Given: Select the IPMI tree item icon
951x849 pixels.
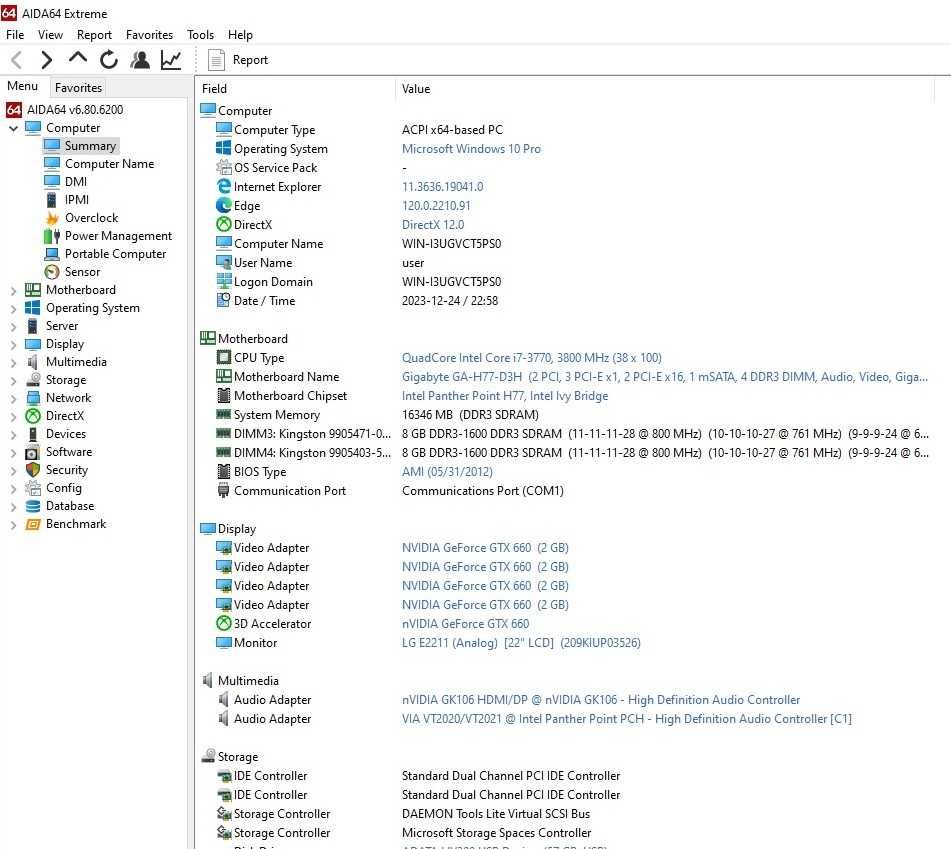Looking at the screenshot, I should pos(52,200).
